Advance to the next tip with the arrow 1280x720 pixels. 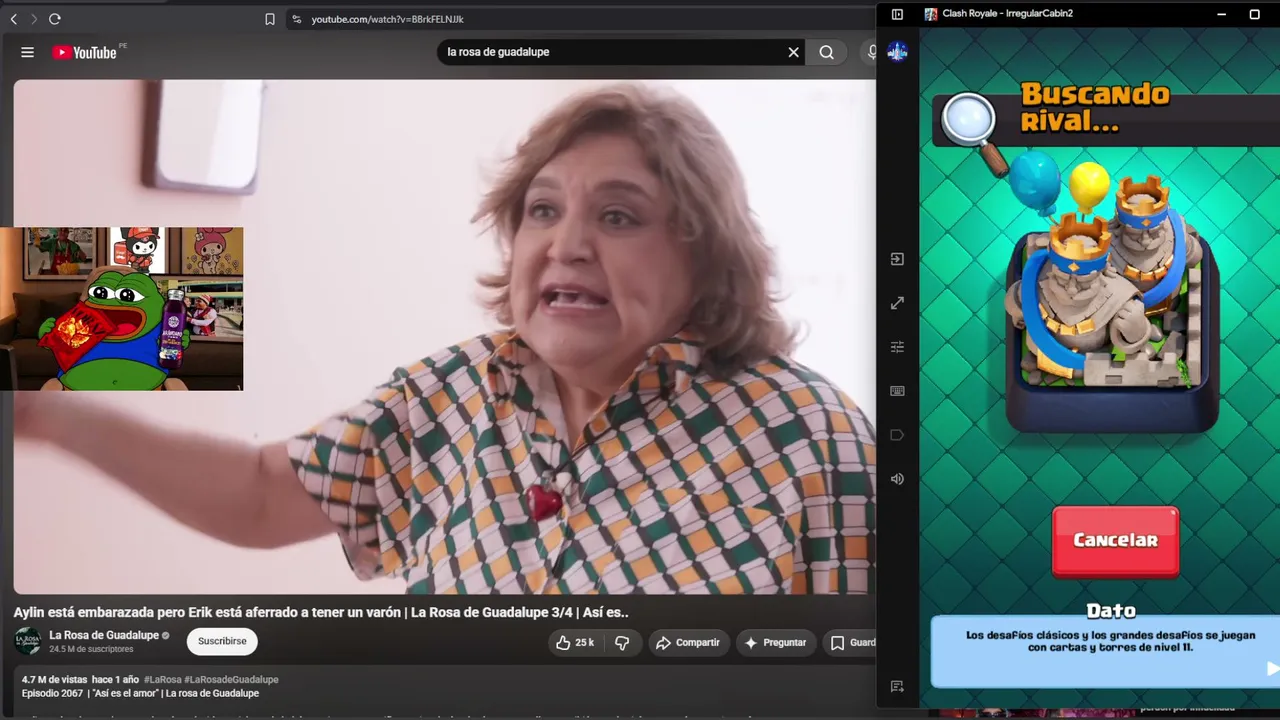pyautogui.click(x=1272, y=668)
